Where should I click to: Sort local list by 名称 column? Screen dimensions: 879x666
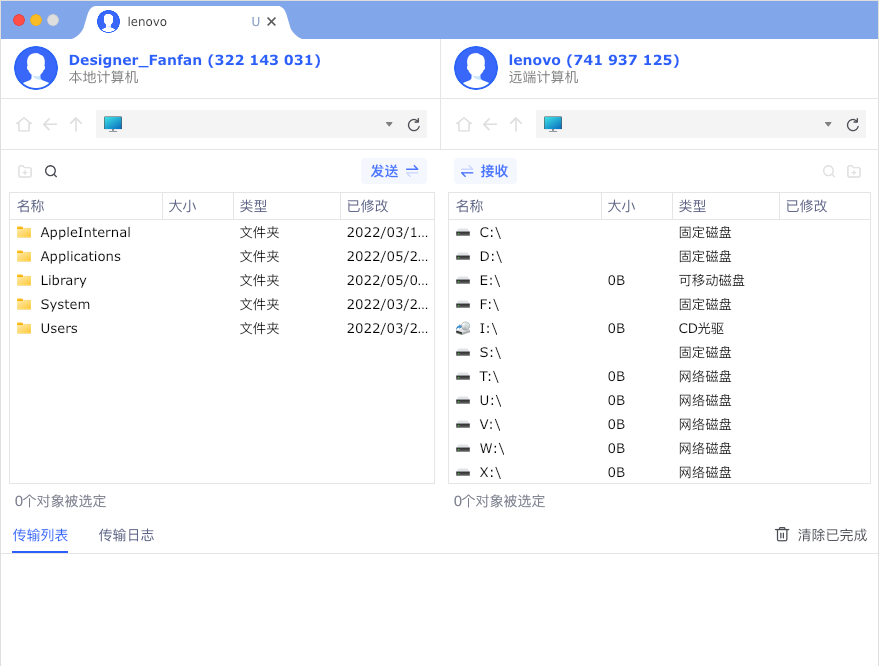[86, 206]
